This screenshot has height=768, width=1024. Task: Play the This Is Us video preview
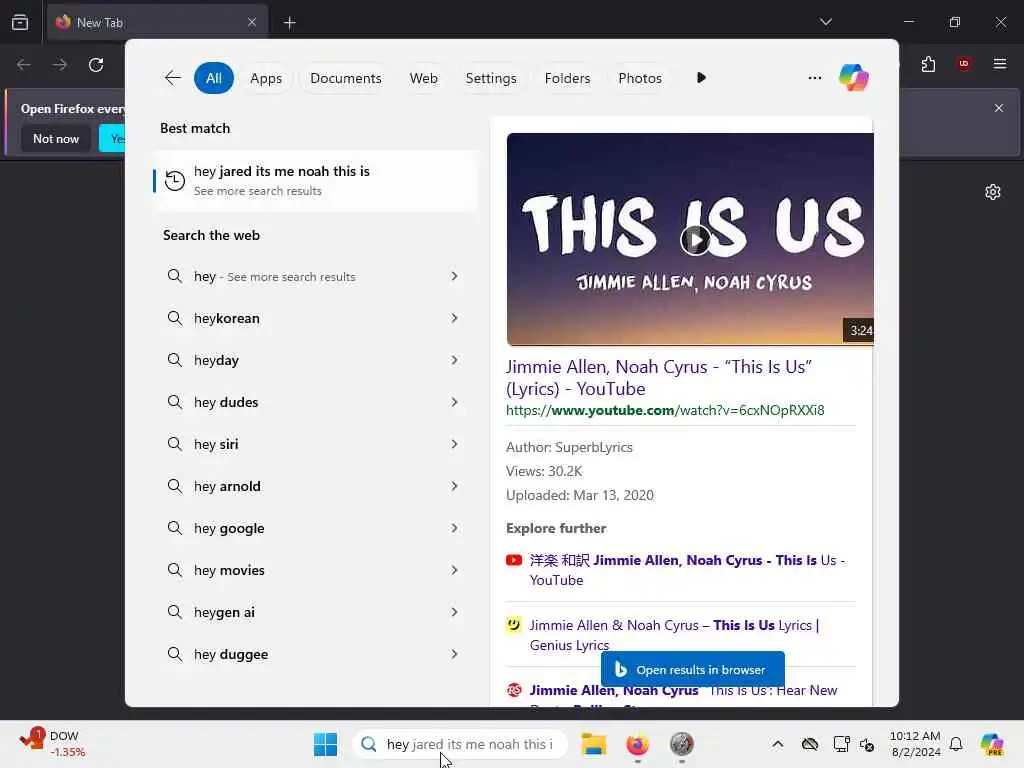pyautogui.click(x=695, y=240)
